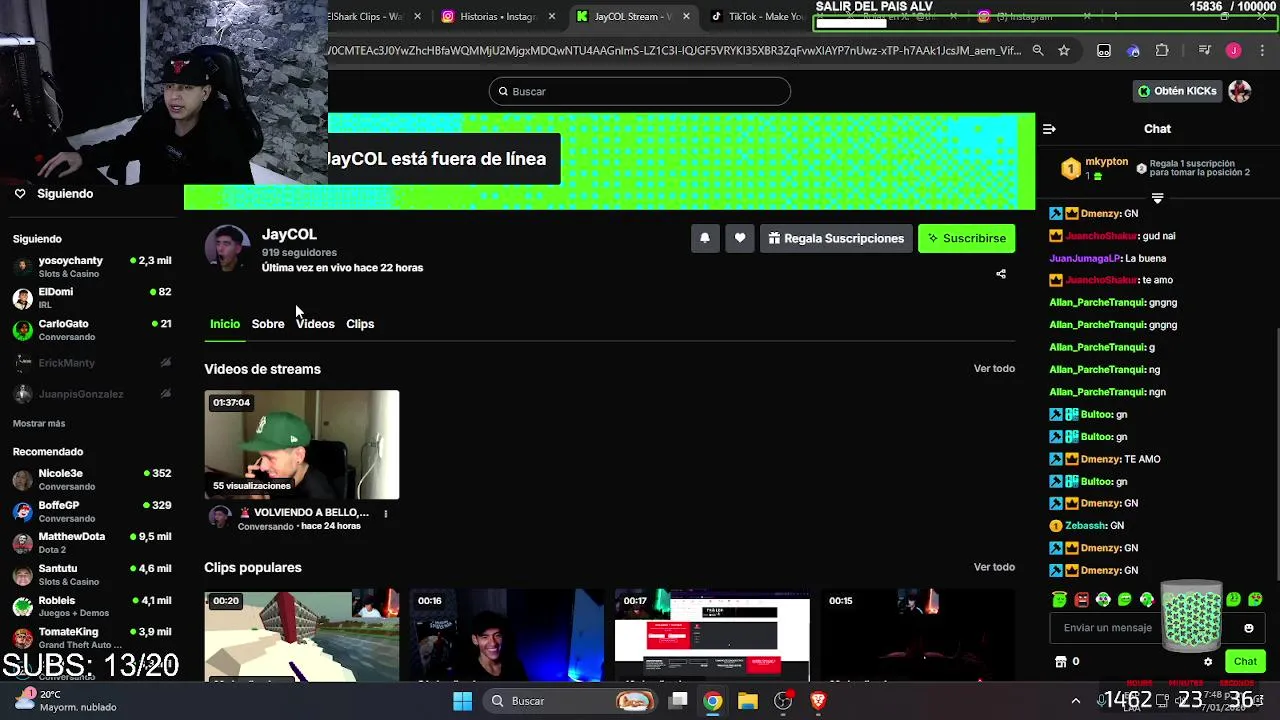Open the 00:20 popular clip thumbnail
1280x720 pixels.
point(302,636)
